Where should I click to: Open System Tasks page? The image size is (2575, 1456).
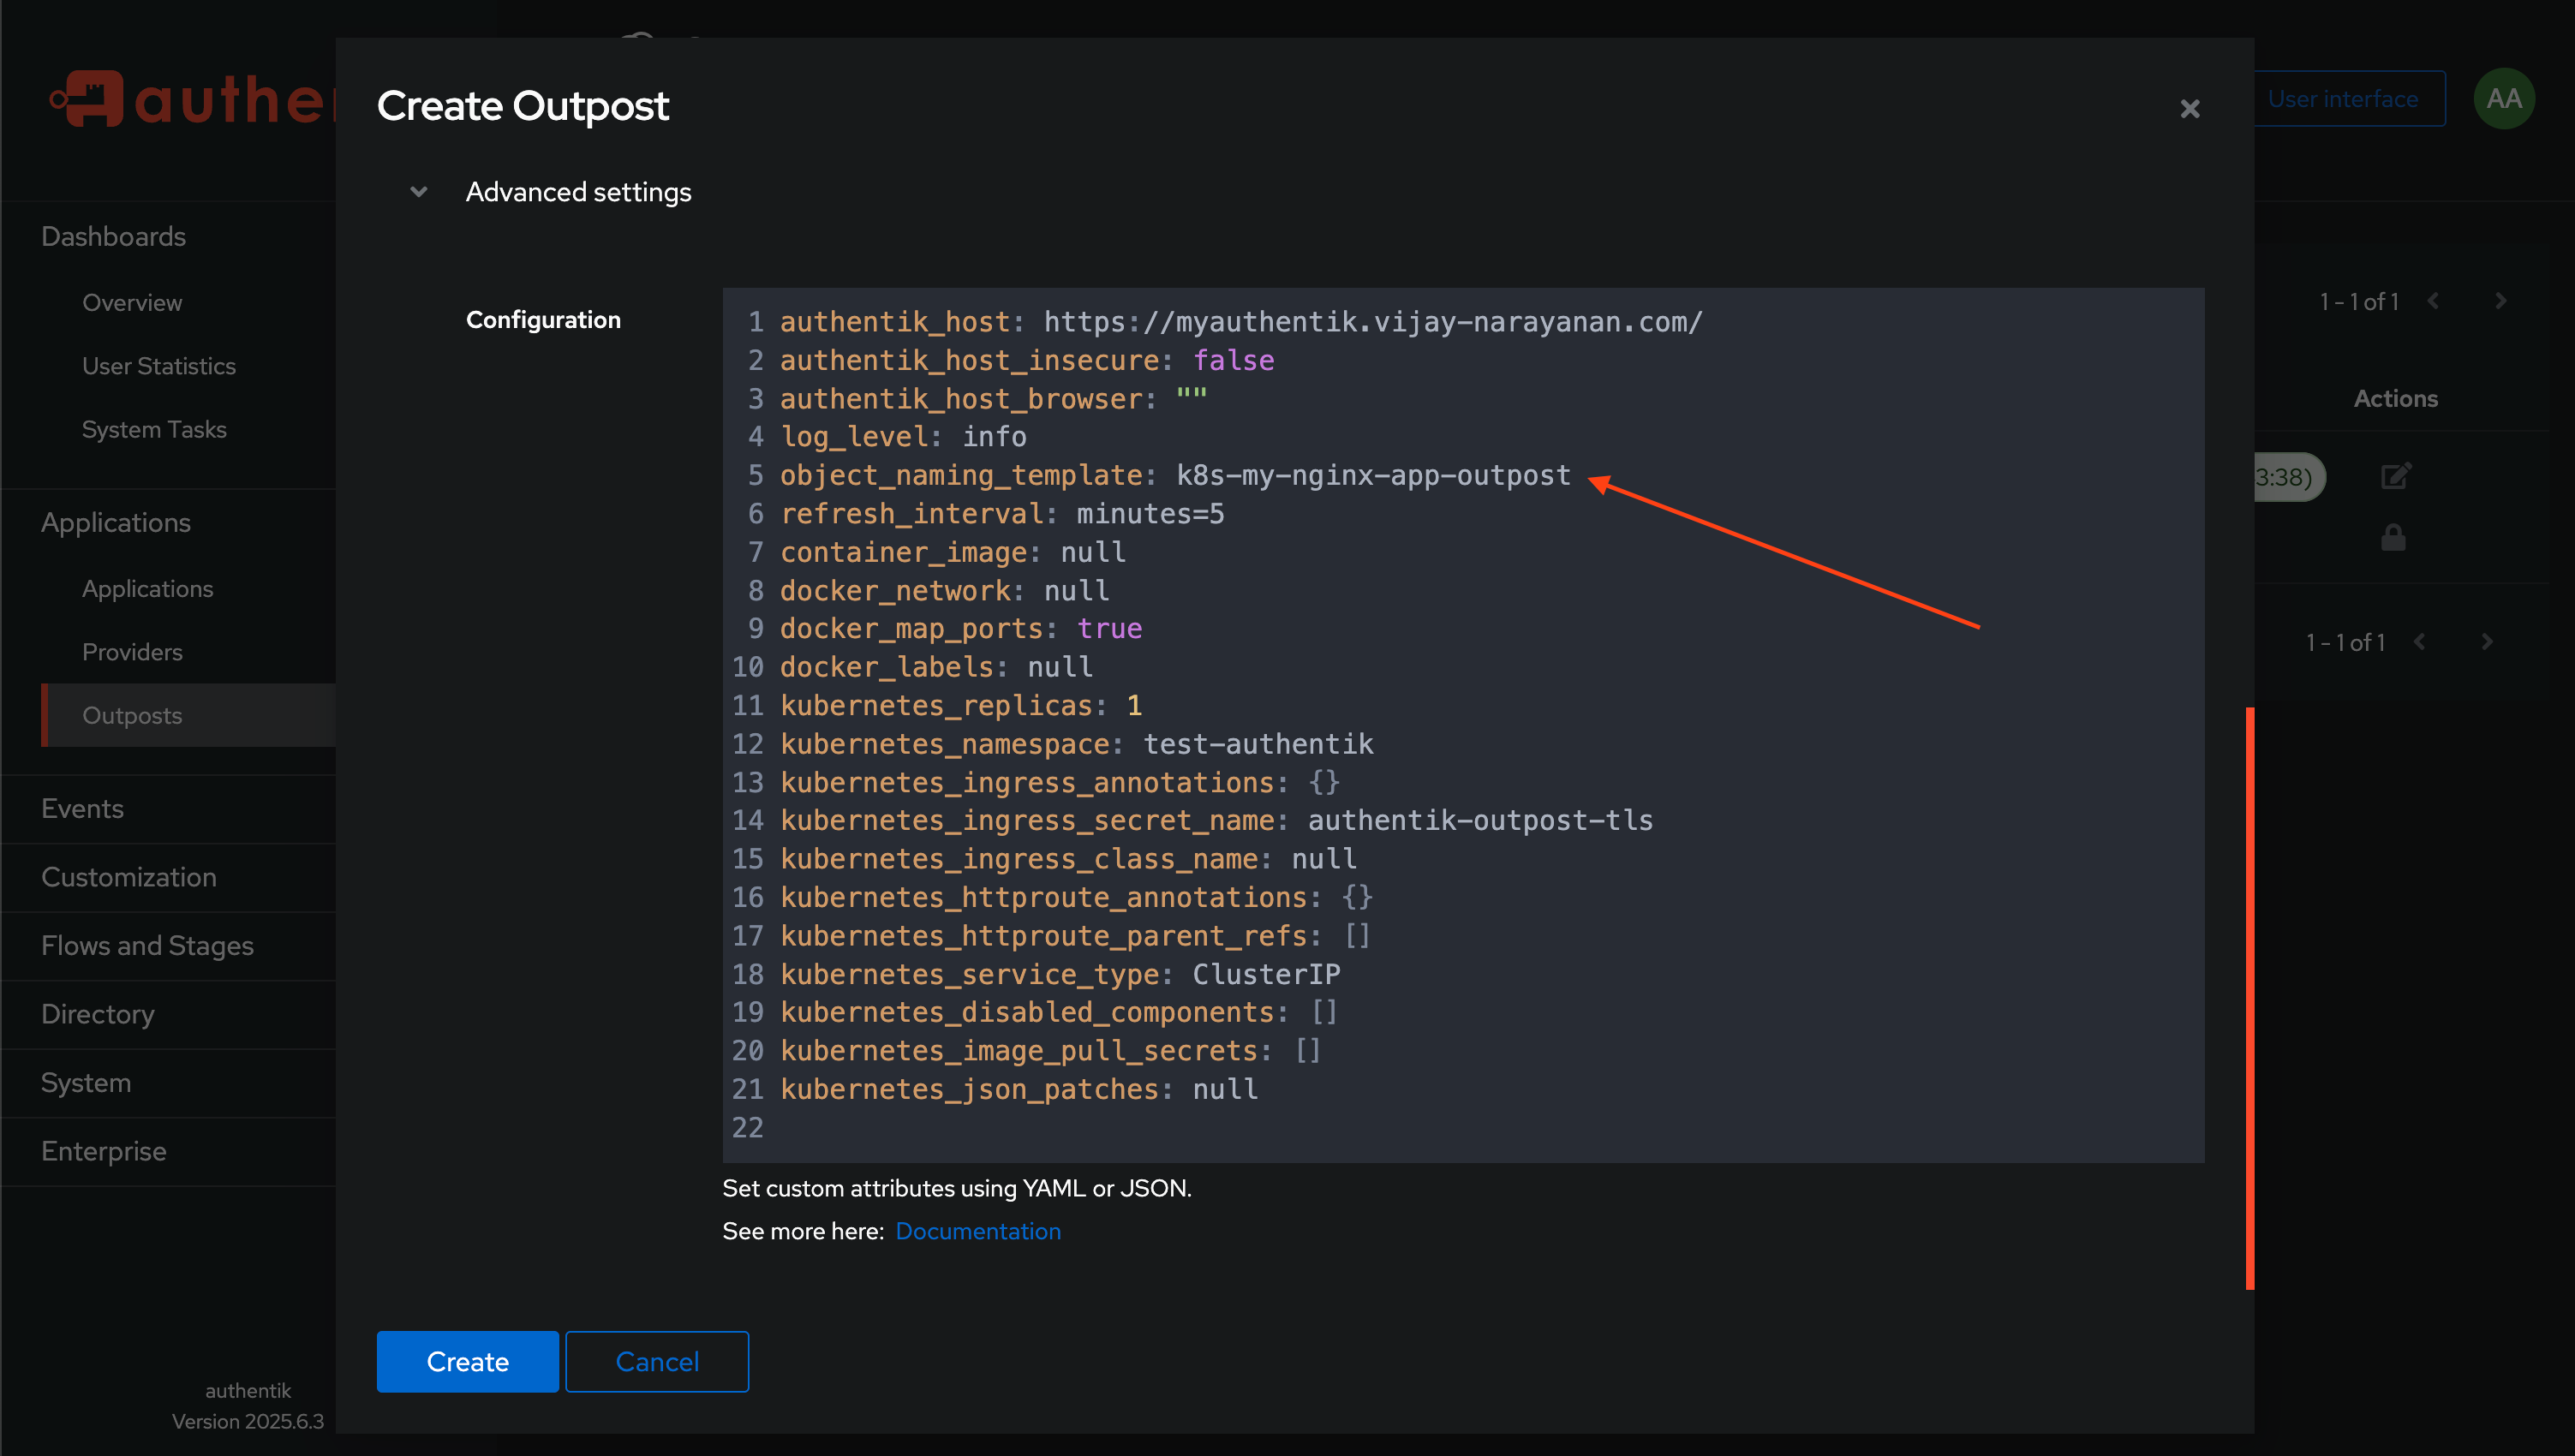154,429
